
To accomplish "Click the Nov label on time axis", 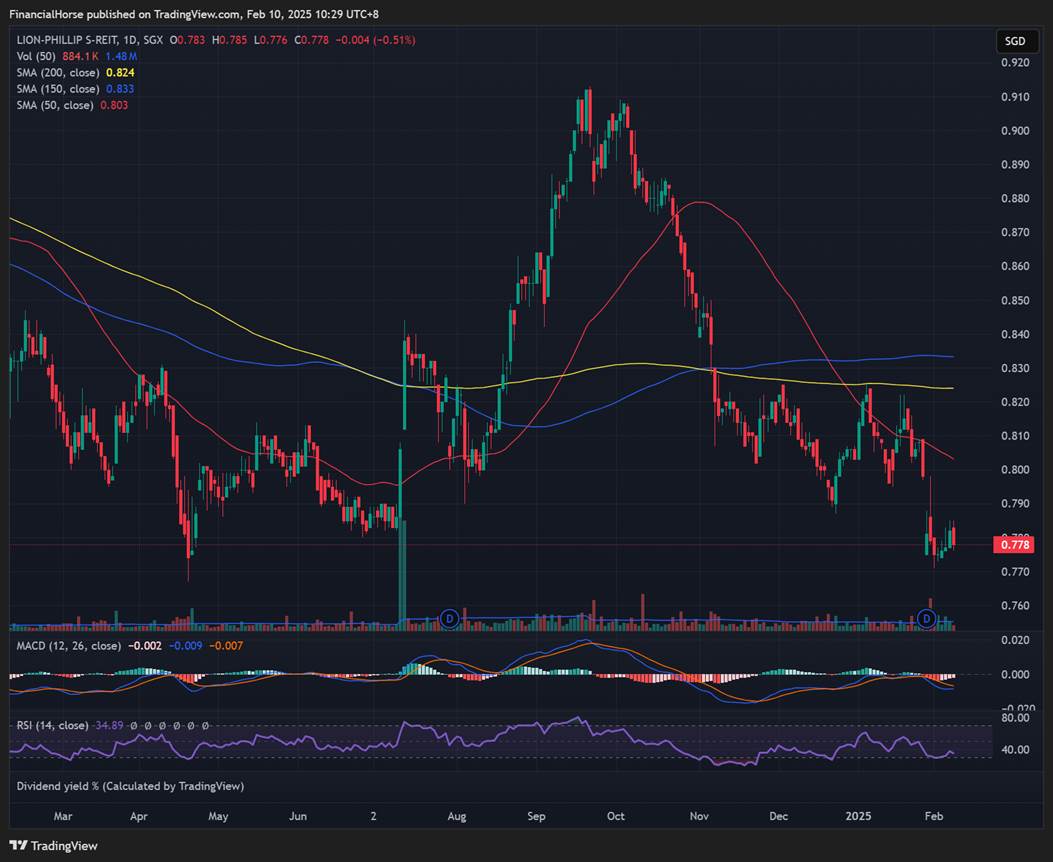I will pyautogui.click(x=699, y=816).
